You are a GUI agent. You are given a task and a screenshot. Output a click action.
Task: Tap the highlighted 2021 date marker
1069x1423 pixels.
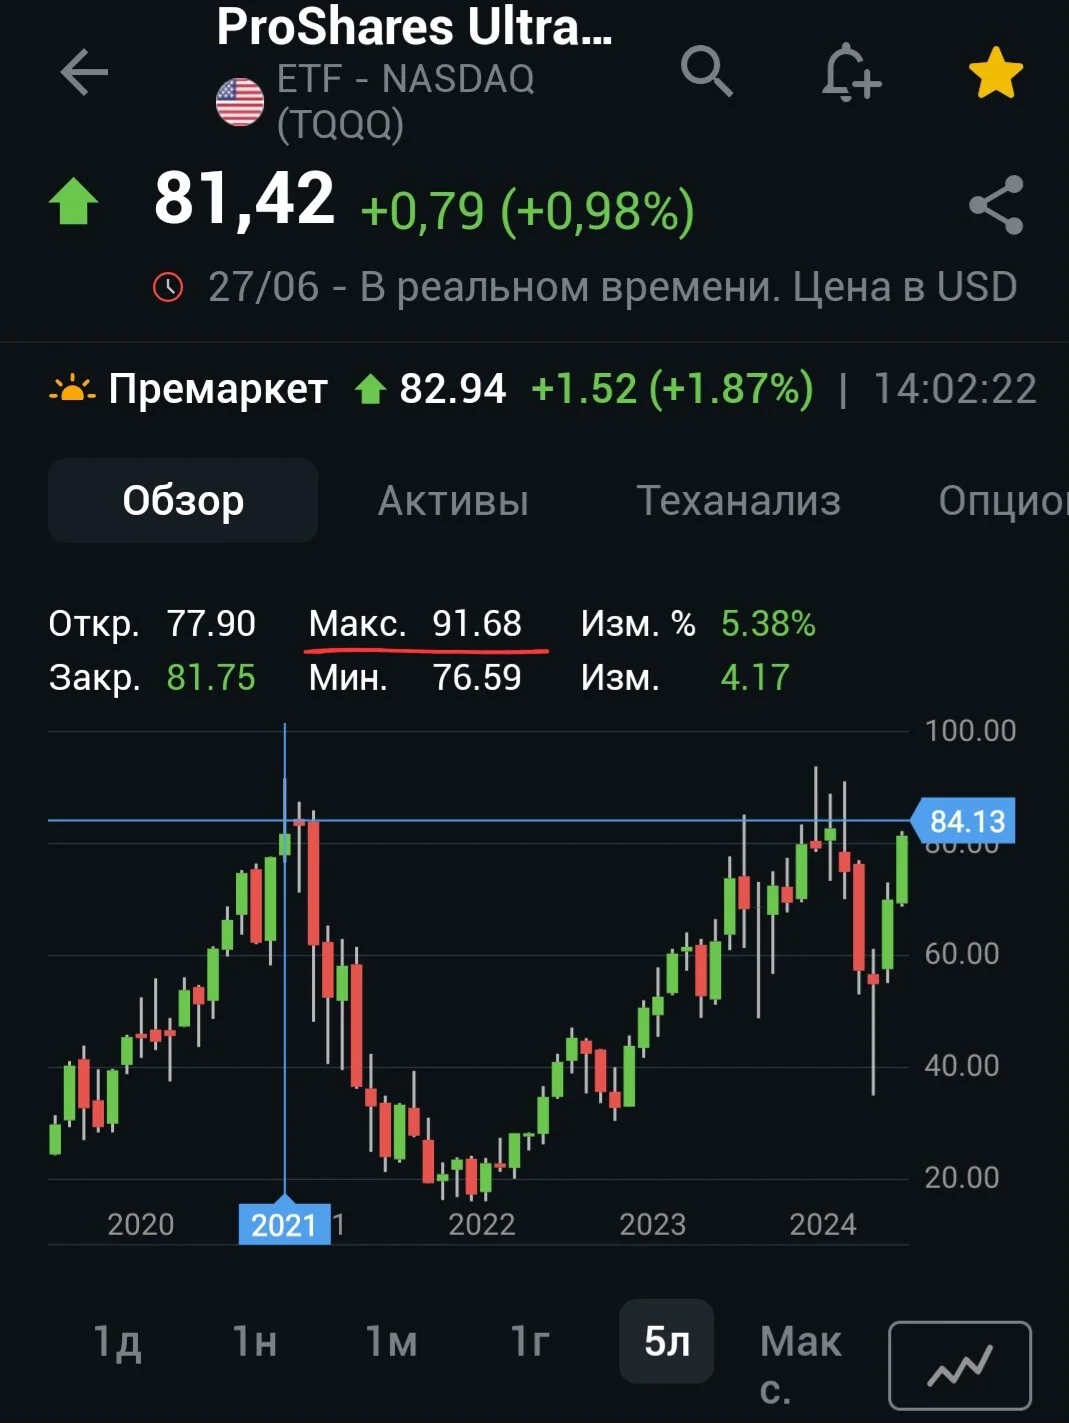click(x=285, y=1224)
